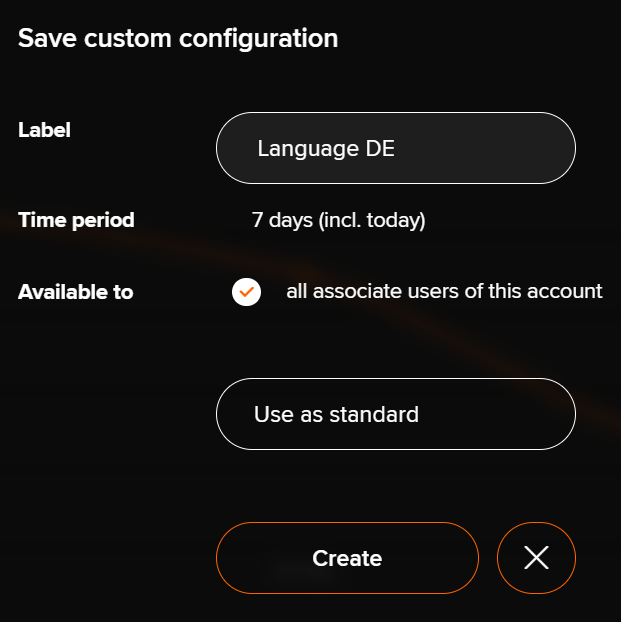Save the configuration using Create
The height and width of the screenshot is (622, 621).
(347, 558)
